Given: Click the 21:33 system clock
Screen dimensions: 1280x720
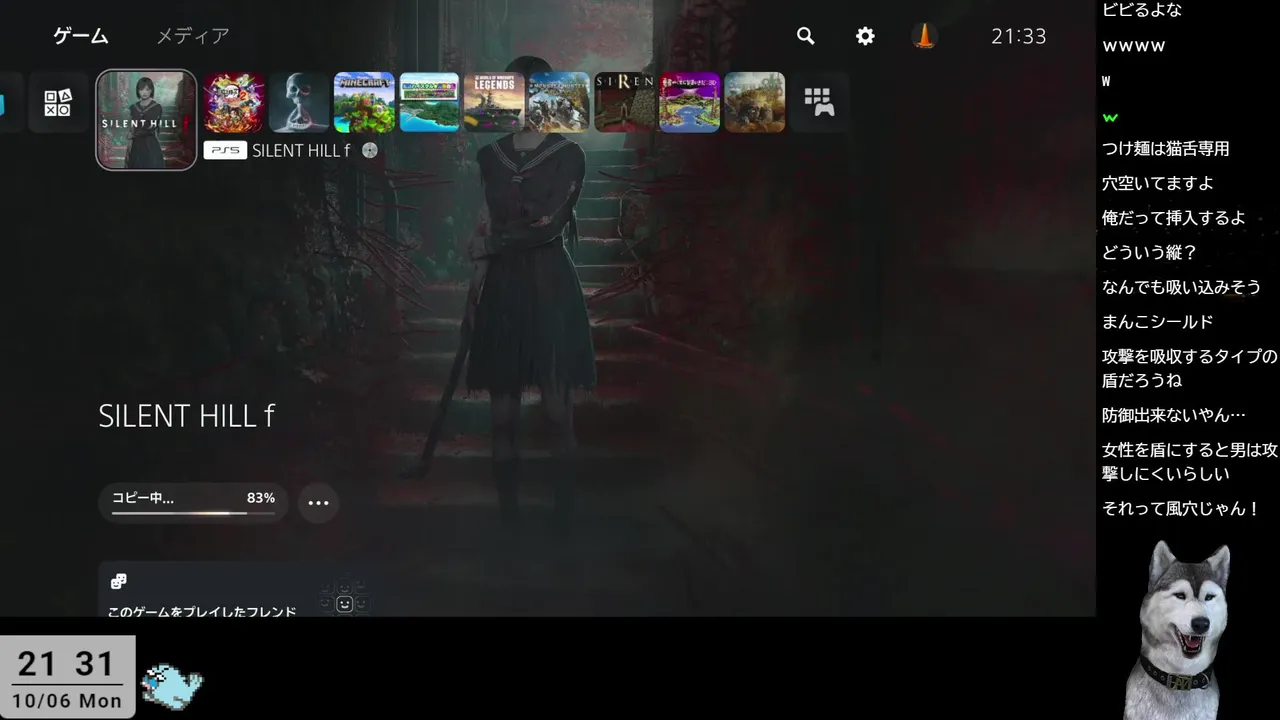Looking at the screenshot, I should click(1018, 36).
